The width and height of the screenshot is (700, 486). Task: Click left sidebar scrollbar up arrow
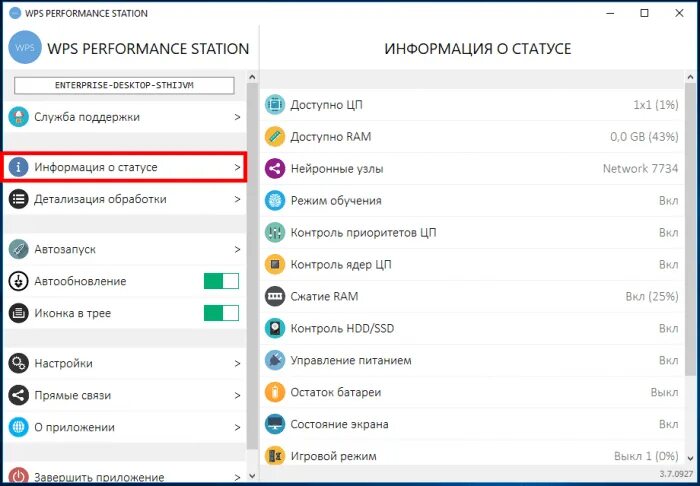252,77
